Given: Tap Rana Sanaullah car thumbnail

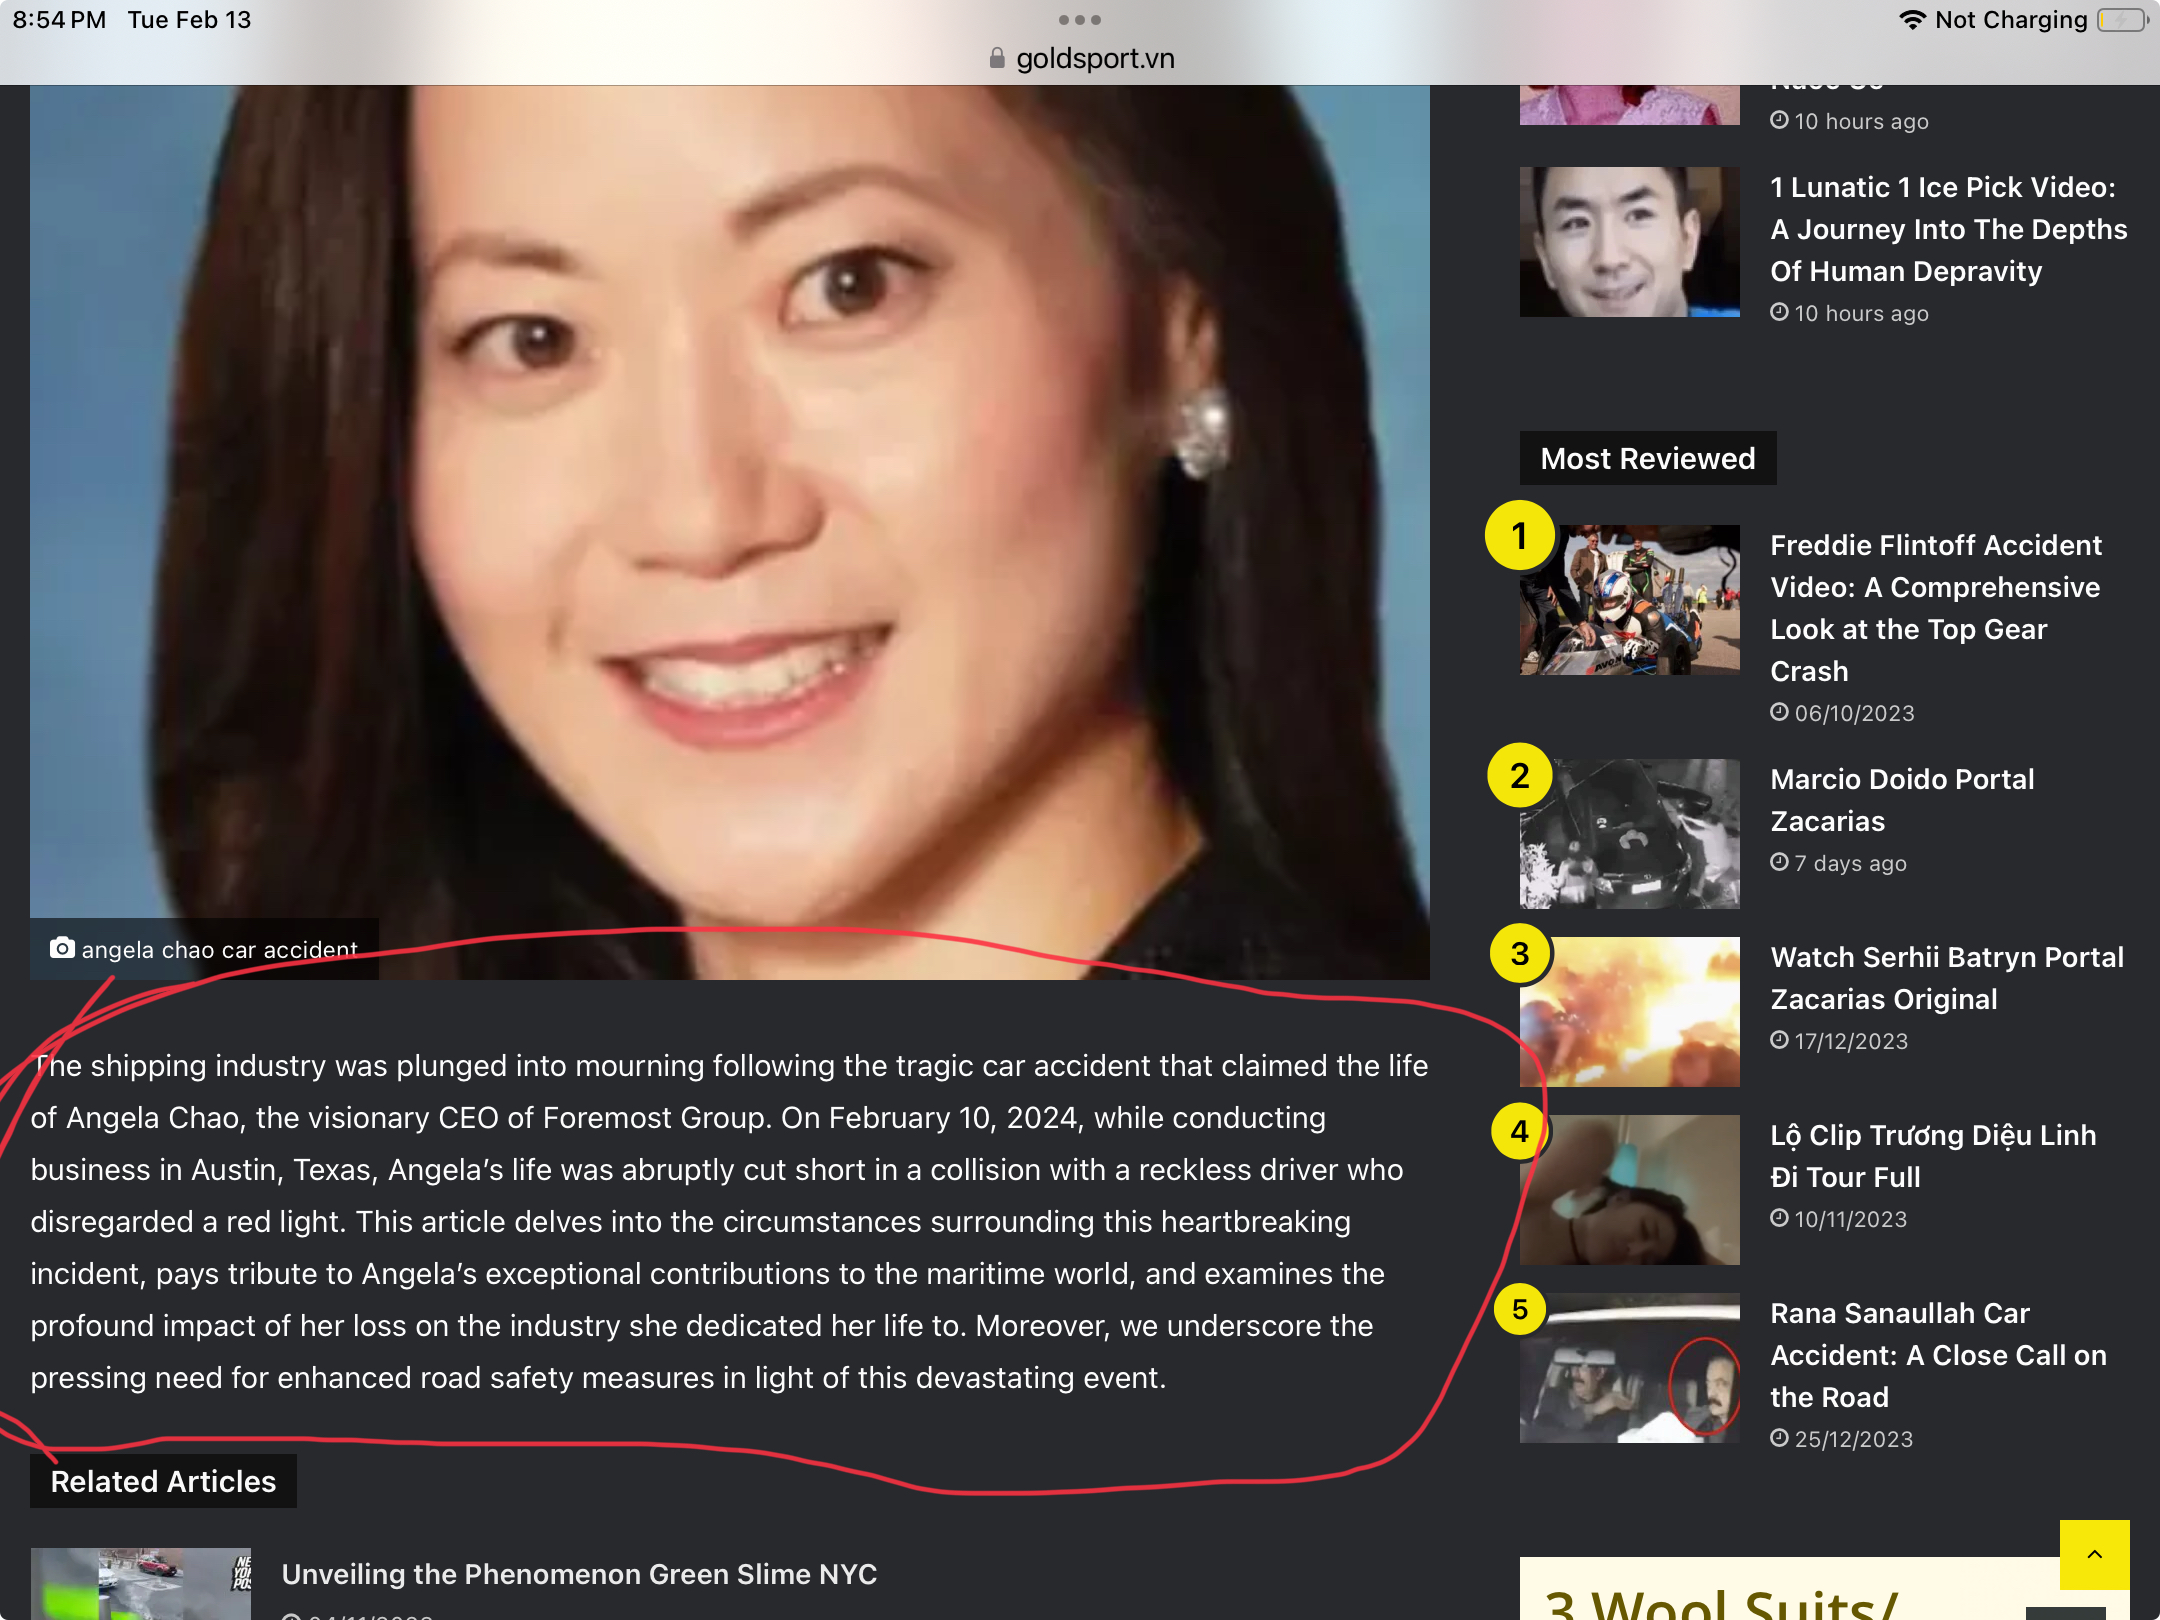Looking at the screenshot, I should (x=1630, y=1368).
